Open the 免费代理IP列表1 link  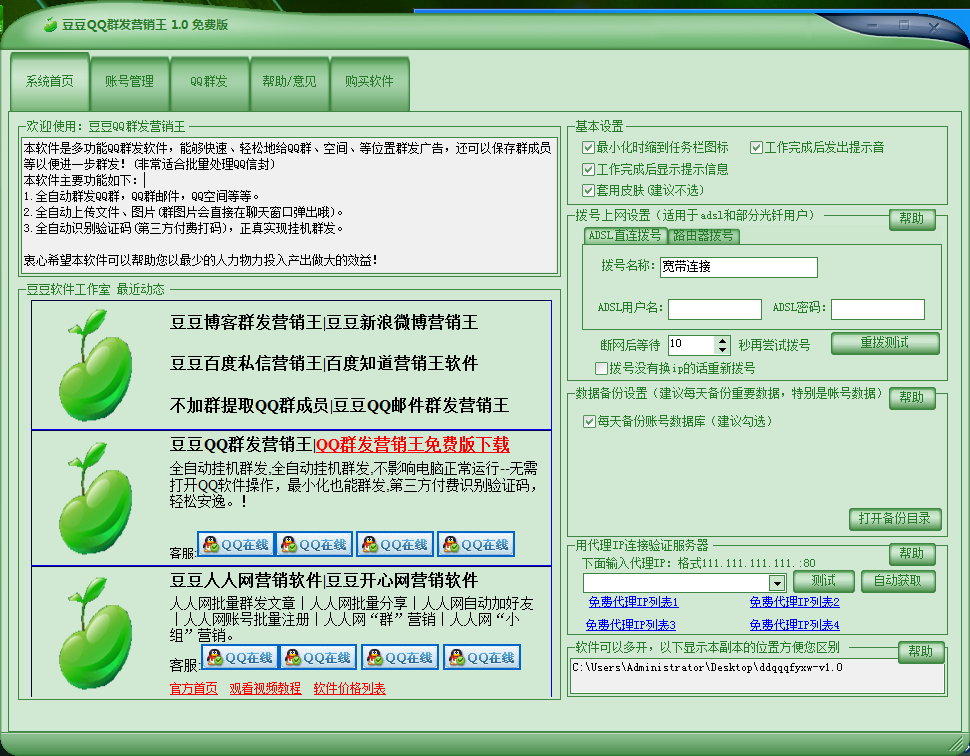(x=633, y=603)
